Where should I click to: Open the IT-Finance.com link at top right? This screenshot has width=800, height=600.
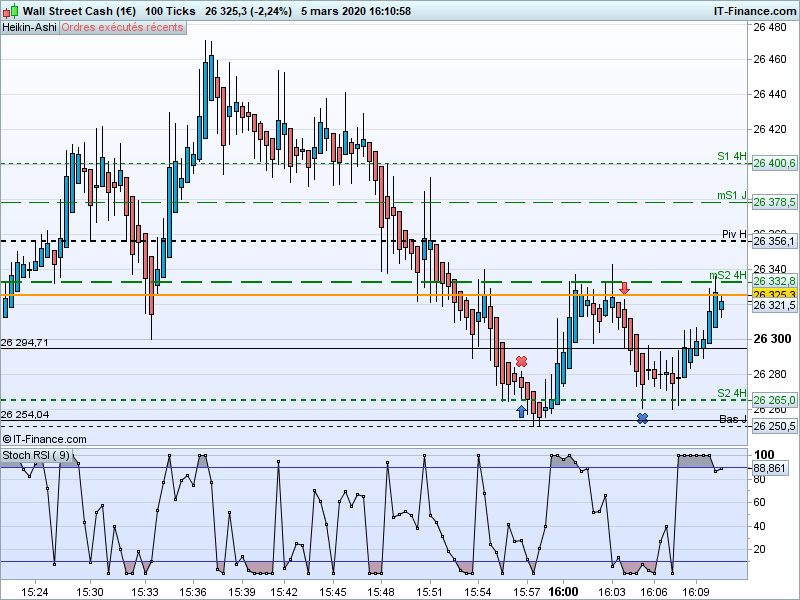755,11
